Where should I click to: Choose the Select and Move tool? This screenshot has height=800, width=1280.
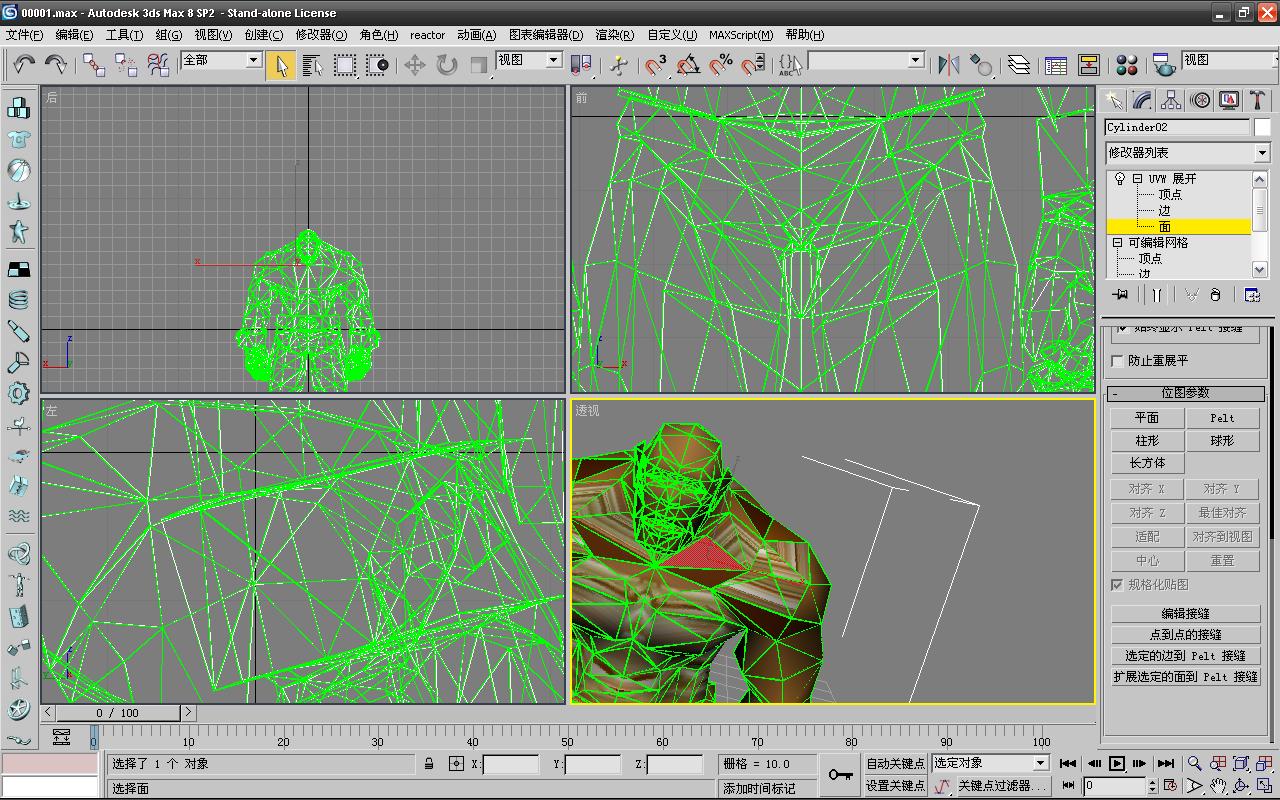coord(414,65)
